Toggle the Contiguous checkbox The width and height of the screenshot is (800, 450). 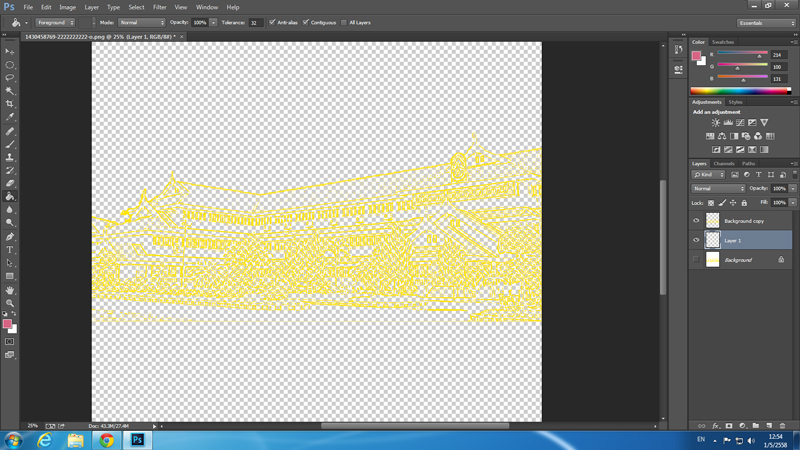pyautogui.click(x=306, y=22)
